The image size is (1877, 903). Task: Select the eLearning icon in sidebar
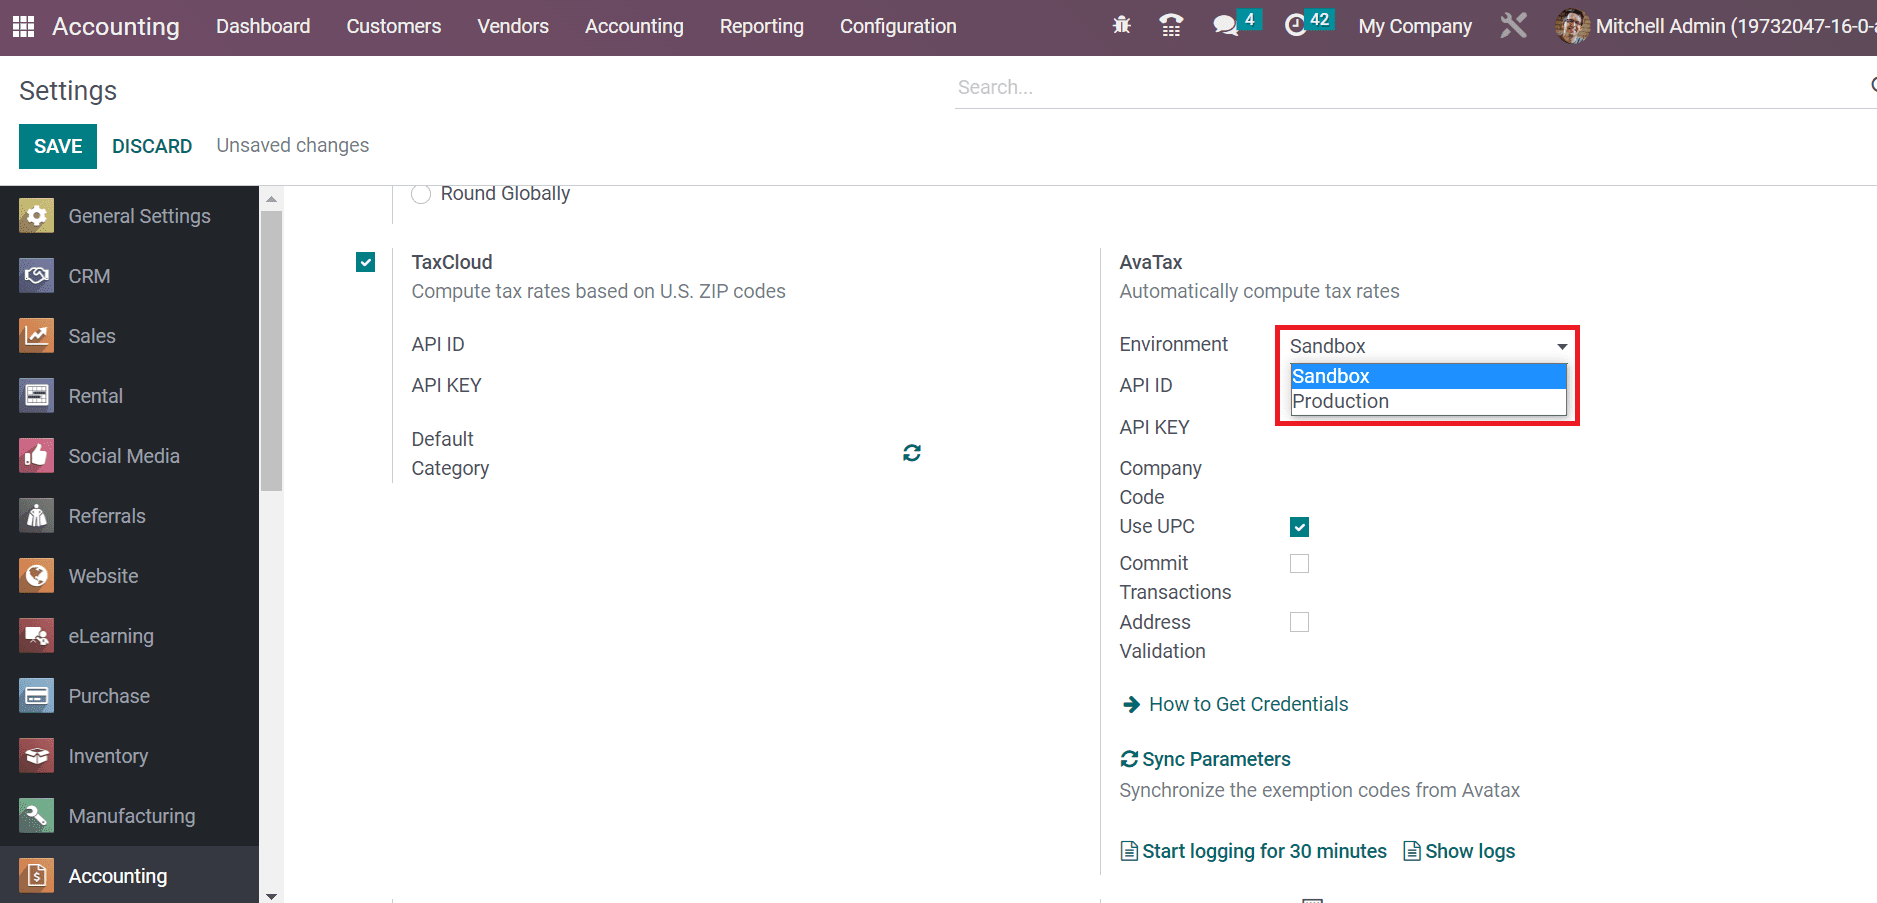(37, 636)
